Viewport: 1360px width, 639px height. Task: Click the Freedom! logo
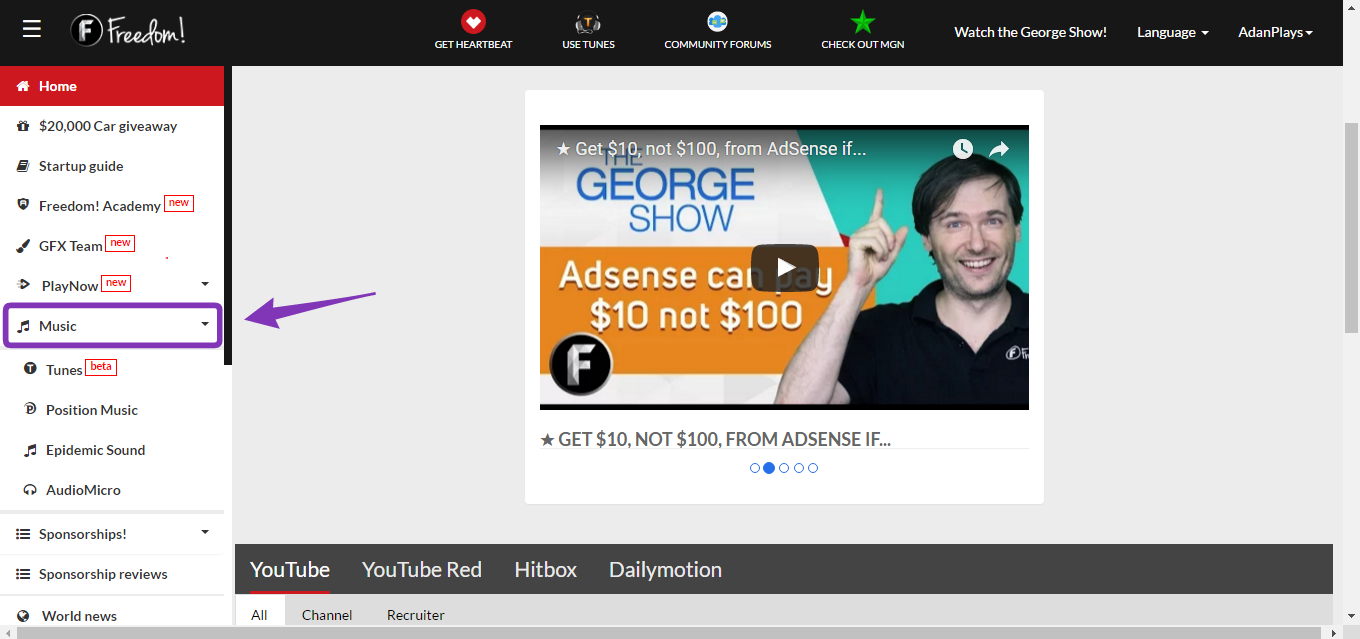click(x=128, y=31)
